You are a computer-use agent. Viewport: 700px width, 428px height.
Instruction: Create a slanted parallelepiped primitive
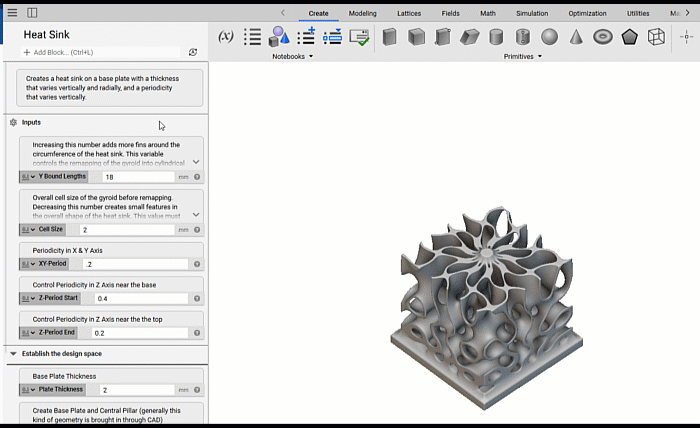pyautogui.click(x=469, y=37)
